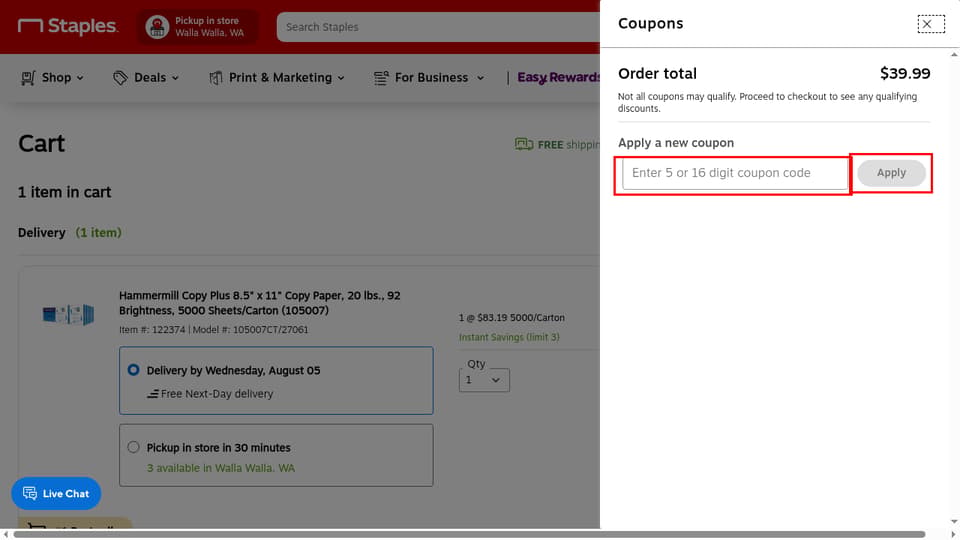Click the Apply coupon button
The width and height of the screenshot is (960, 540).
[891, 173]
